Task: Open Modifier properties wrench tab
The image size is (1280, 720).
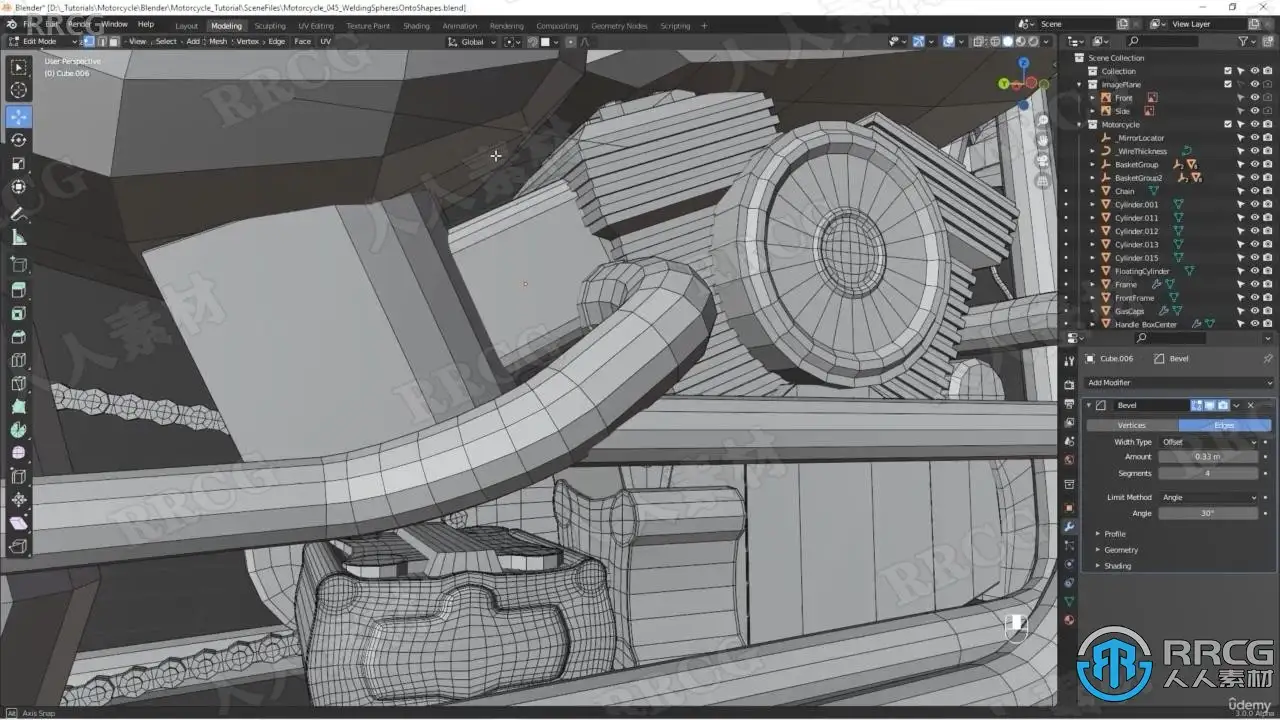Action: (x=1069, y=526)
